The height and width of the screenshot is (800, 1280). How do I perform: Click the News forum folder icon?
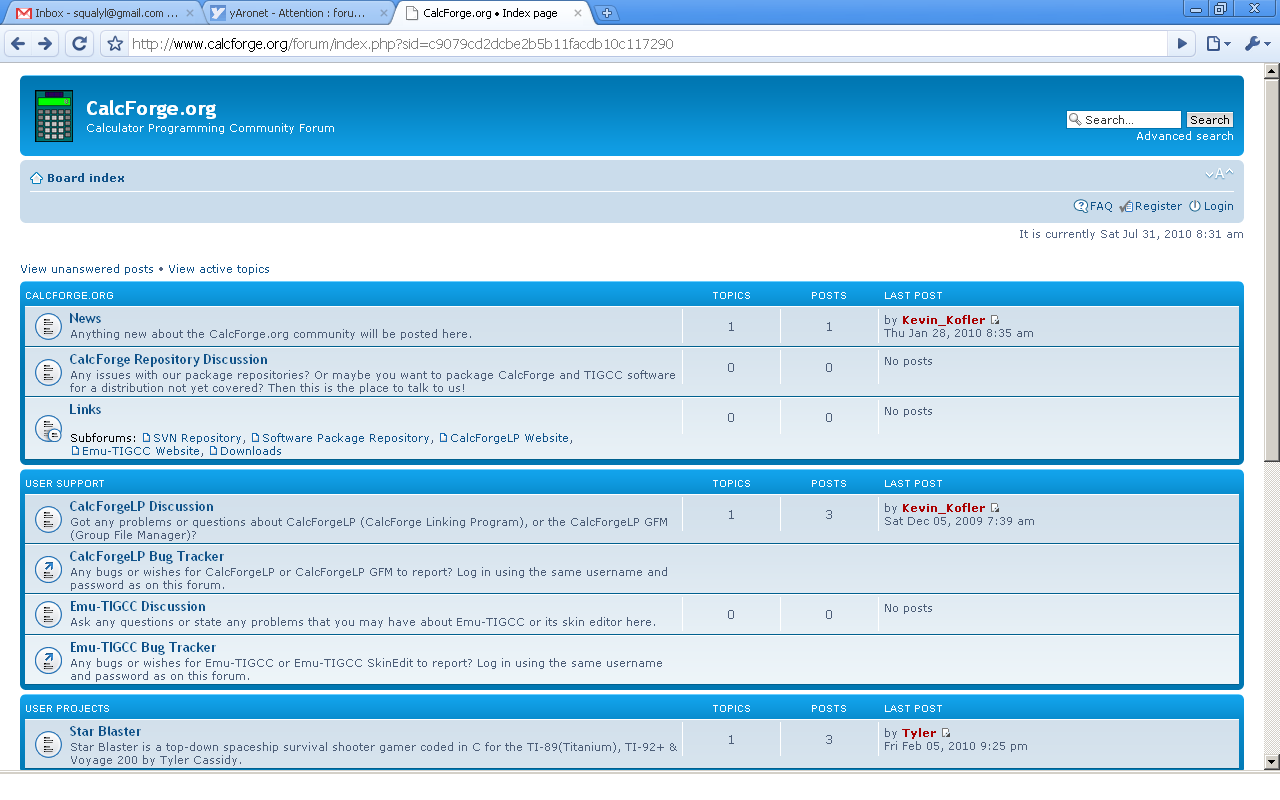tap(48, 326)
